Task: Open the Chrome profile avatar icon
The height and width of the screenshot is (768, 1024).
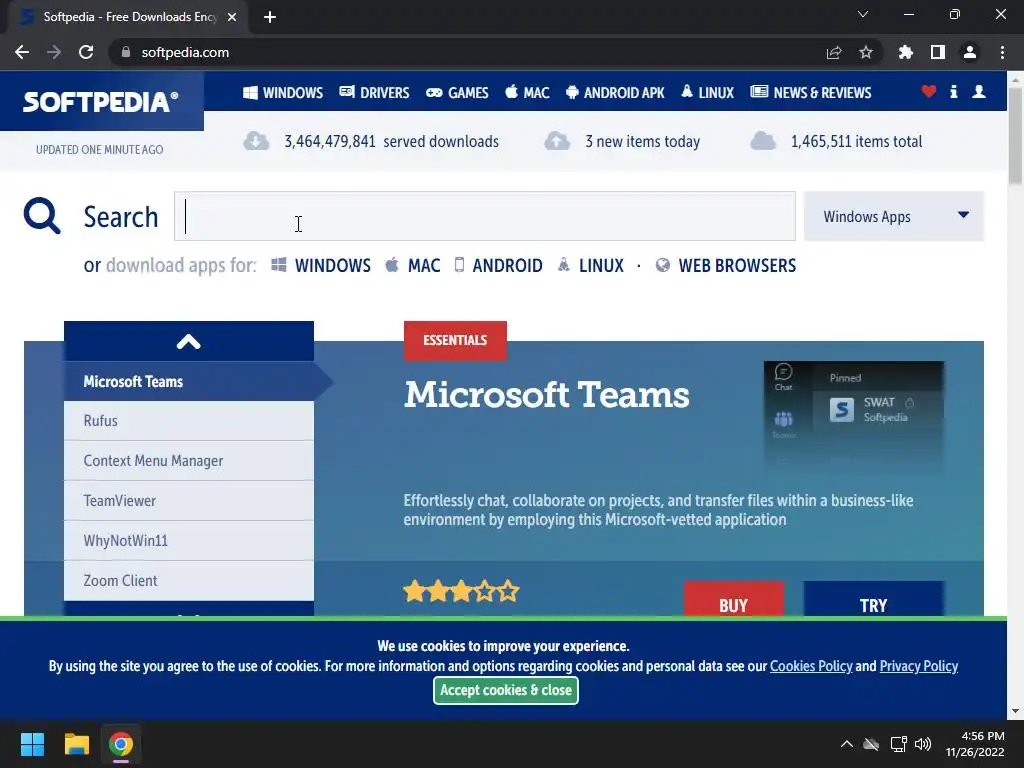Action: coord(970,52)
